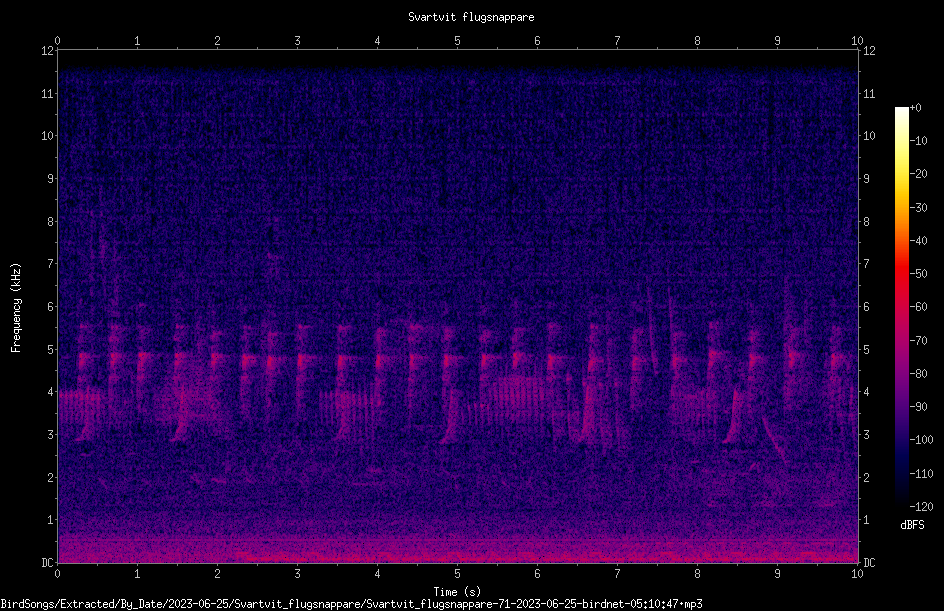
Task: Click the 10 second mark on top time axis
Action: tap(857, 41)
